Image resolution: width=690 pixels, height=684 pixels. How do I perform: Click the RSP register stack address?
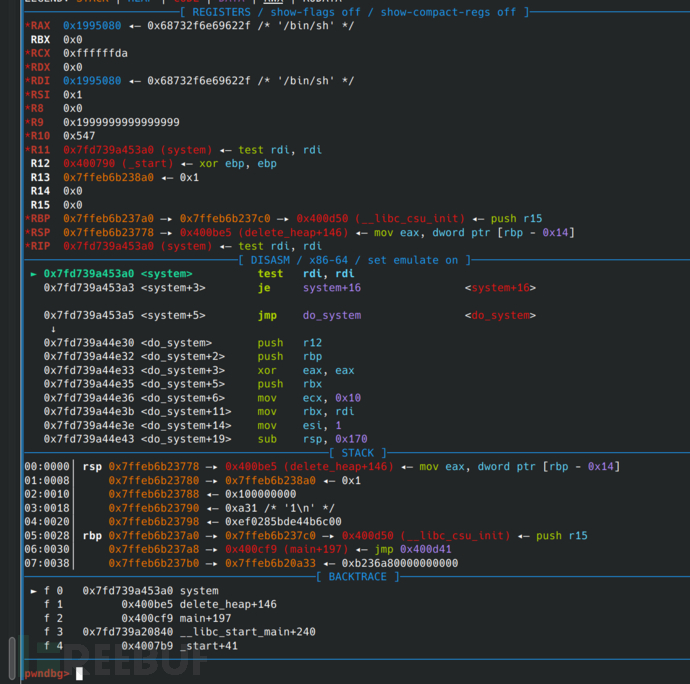[x=108, y=232]
